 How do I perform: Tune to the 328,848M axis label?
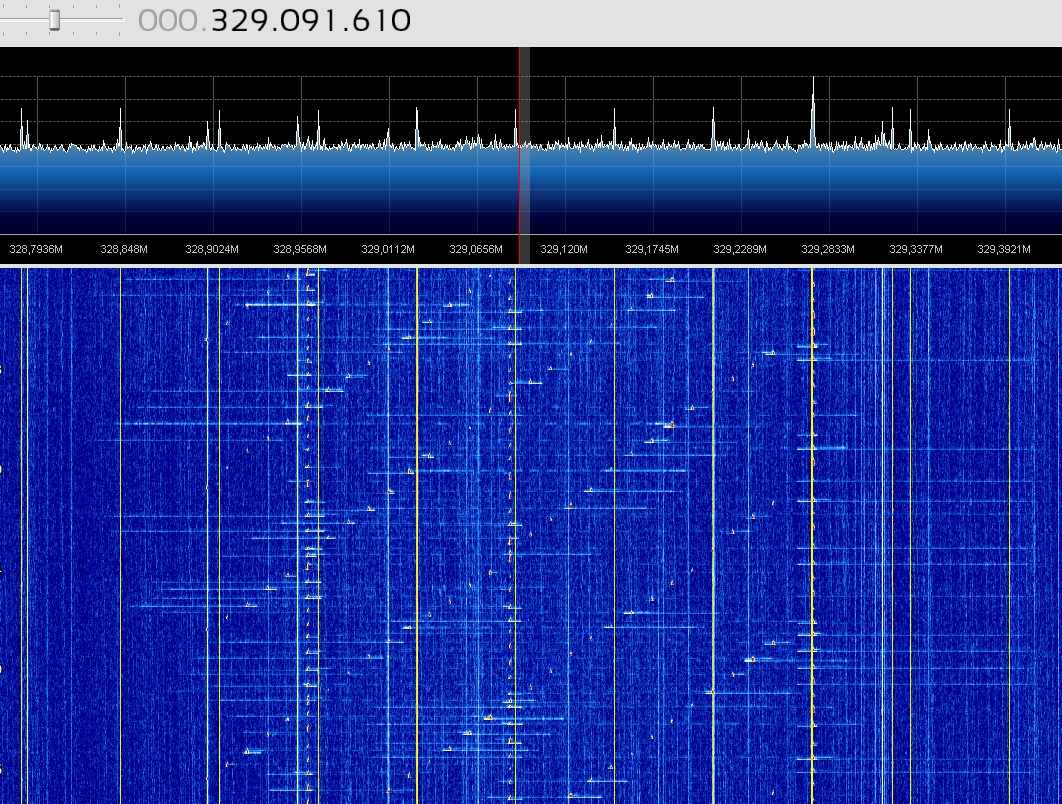[x=124, y=249]
